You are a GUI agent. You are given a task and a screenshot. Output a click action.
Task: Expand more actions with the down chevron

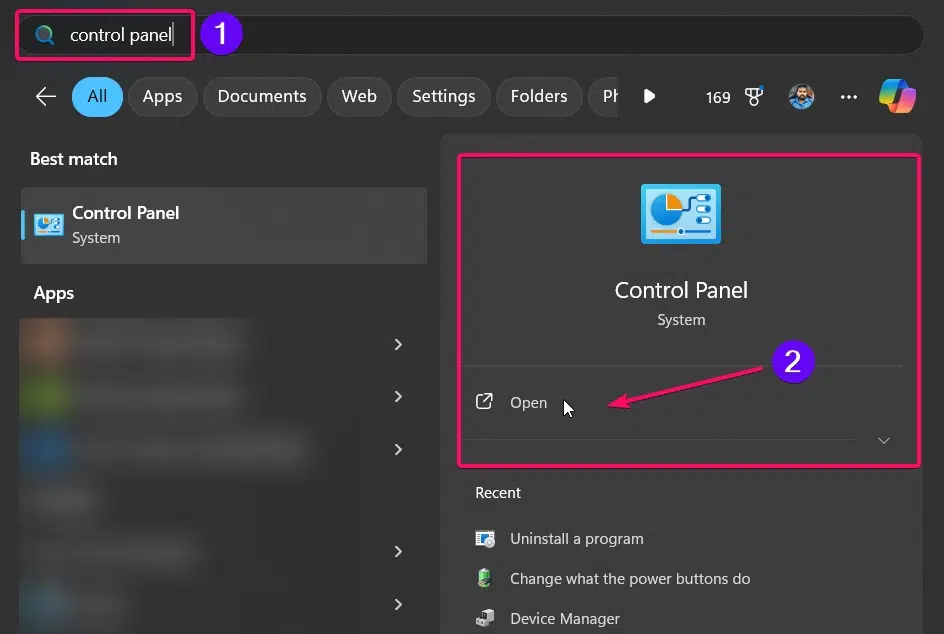(x=884, y=440)
